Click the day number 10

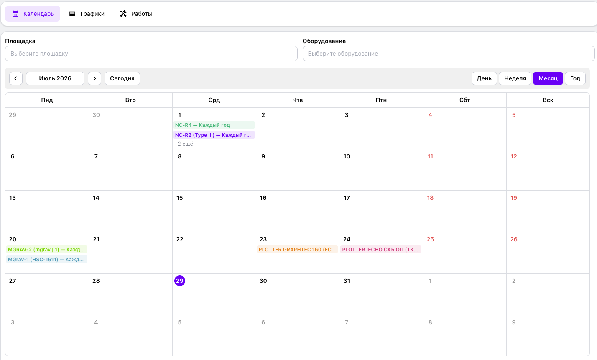[x=347, y=156]
